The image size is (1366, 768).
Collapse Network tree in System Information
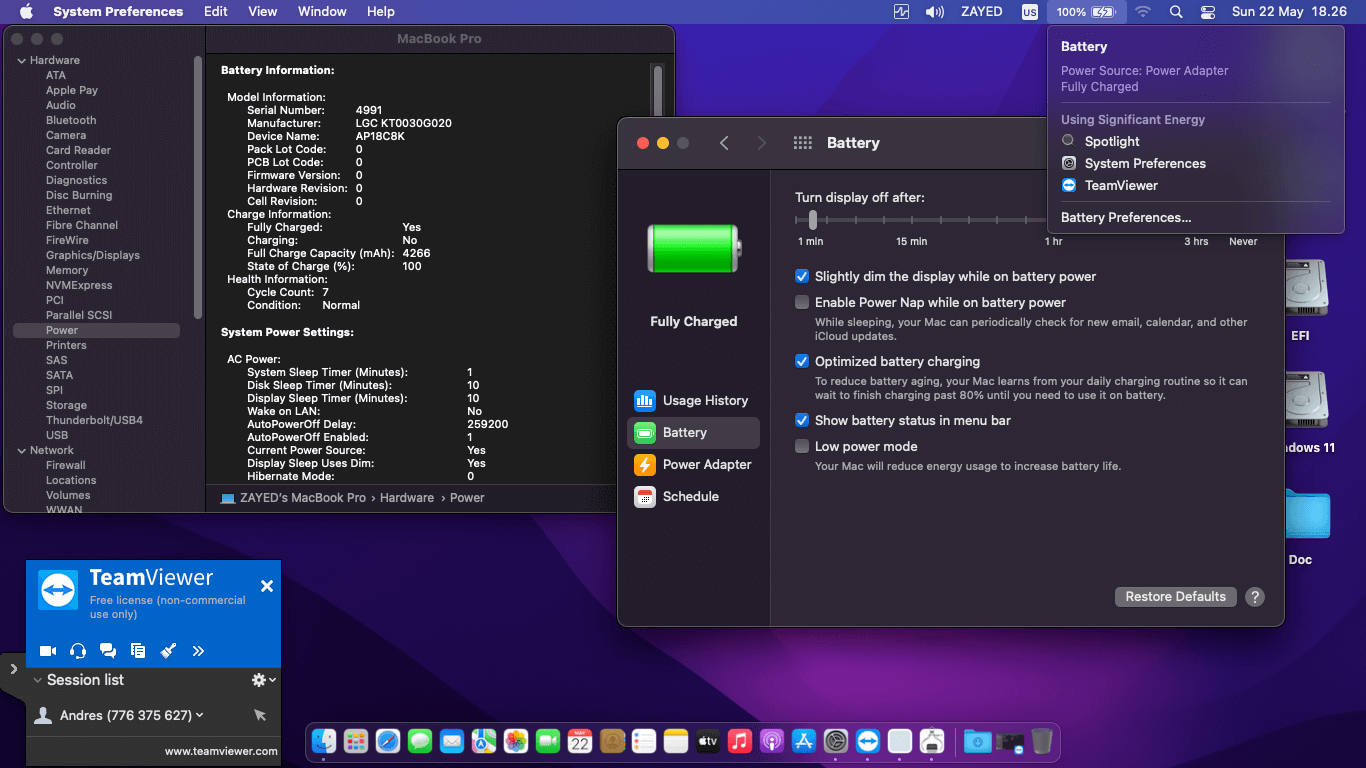(x=21, y=450)
